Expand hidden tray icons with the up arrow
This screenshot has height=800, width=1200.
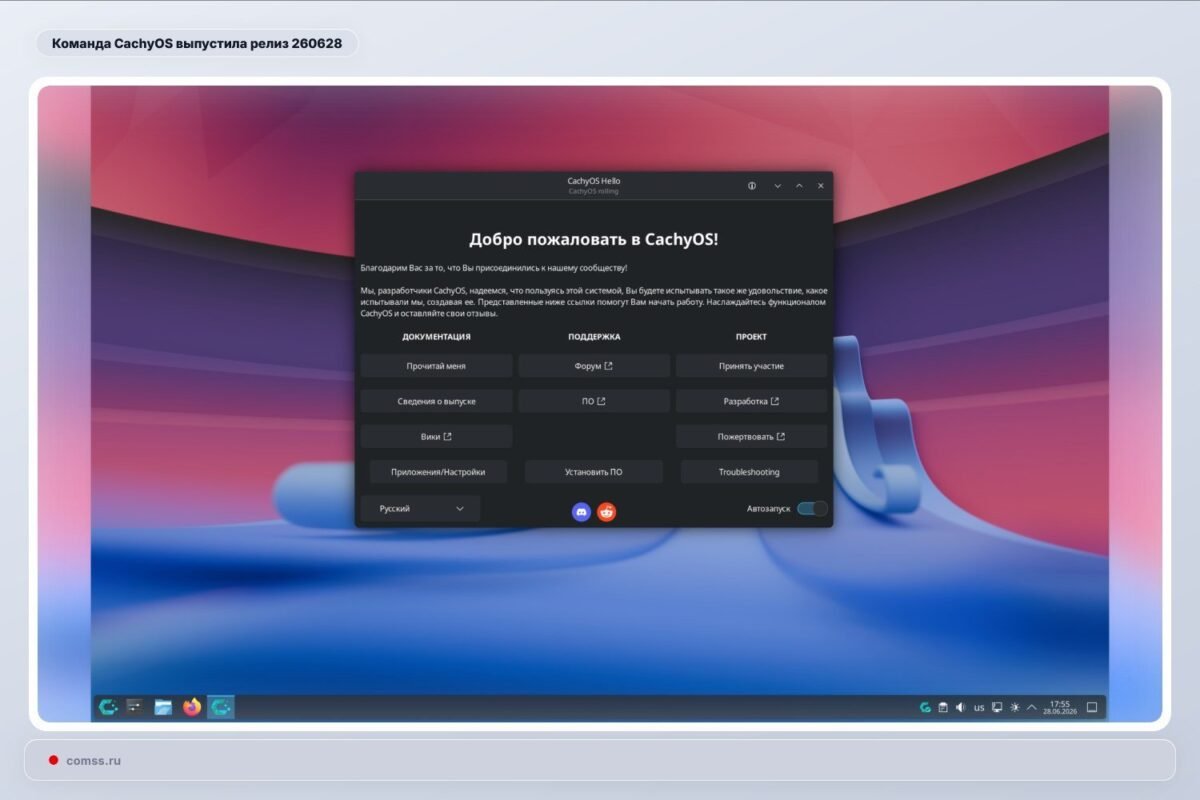click(x=1032, y=707)
